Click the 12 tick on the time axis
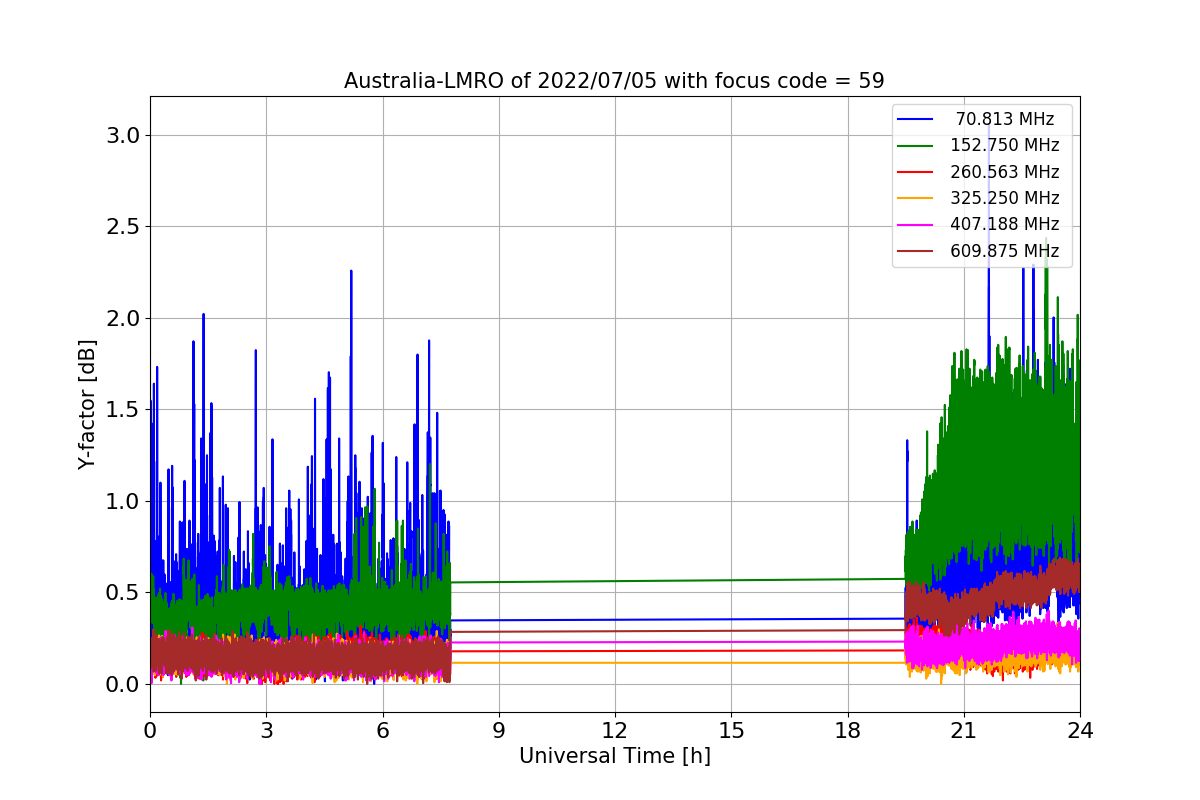 (615, 731)
